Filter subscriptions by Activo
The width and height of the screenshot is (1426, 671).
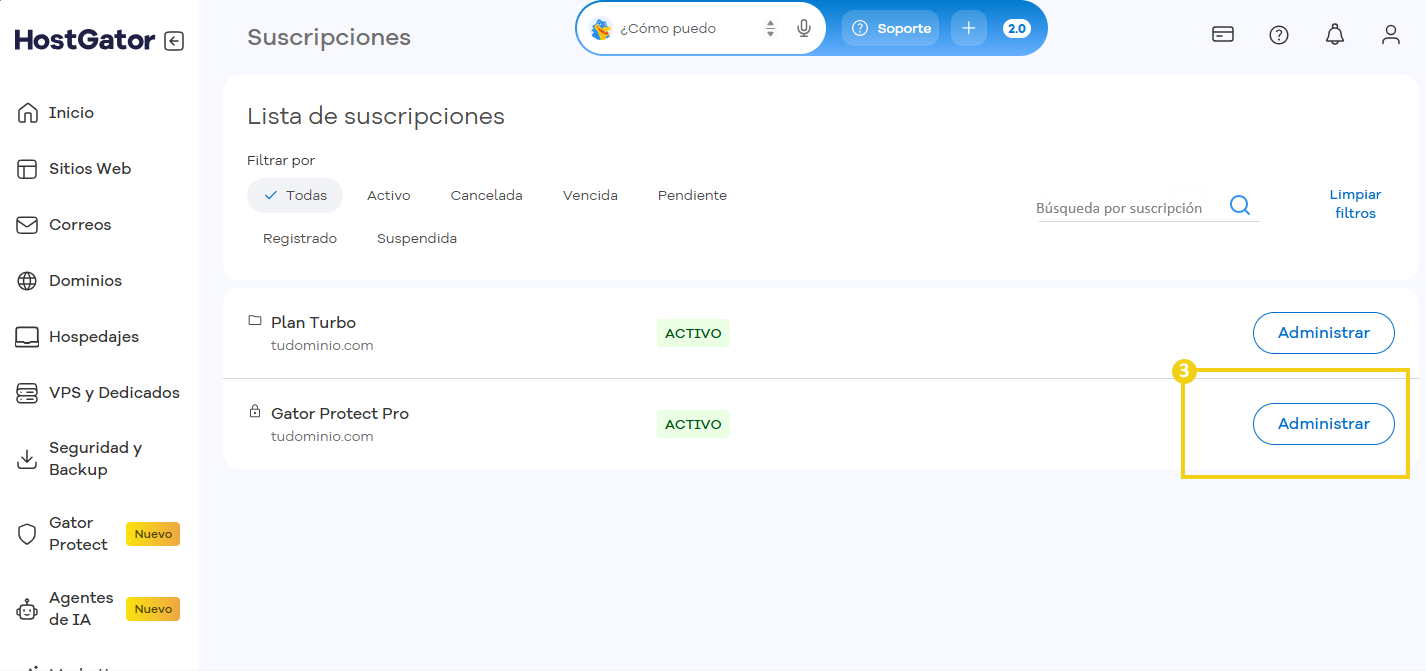pos(389,196)
